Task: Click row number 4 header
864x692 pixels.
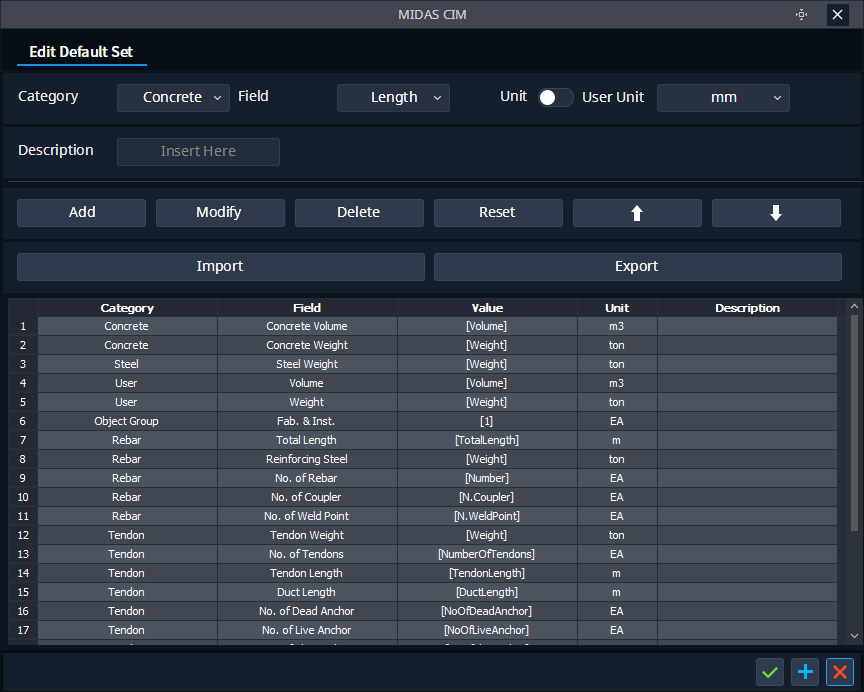Action: coord(23,383)
